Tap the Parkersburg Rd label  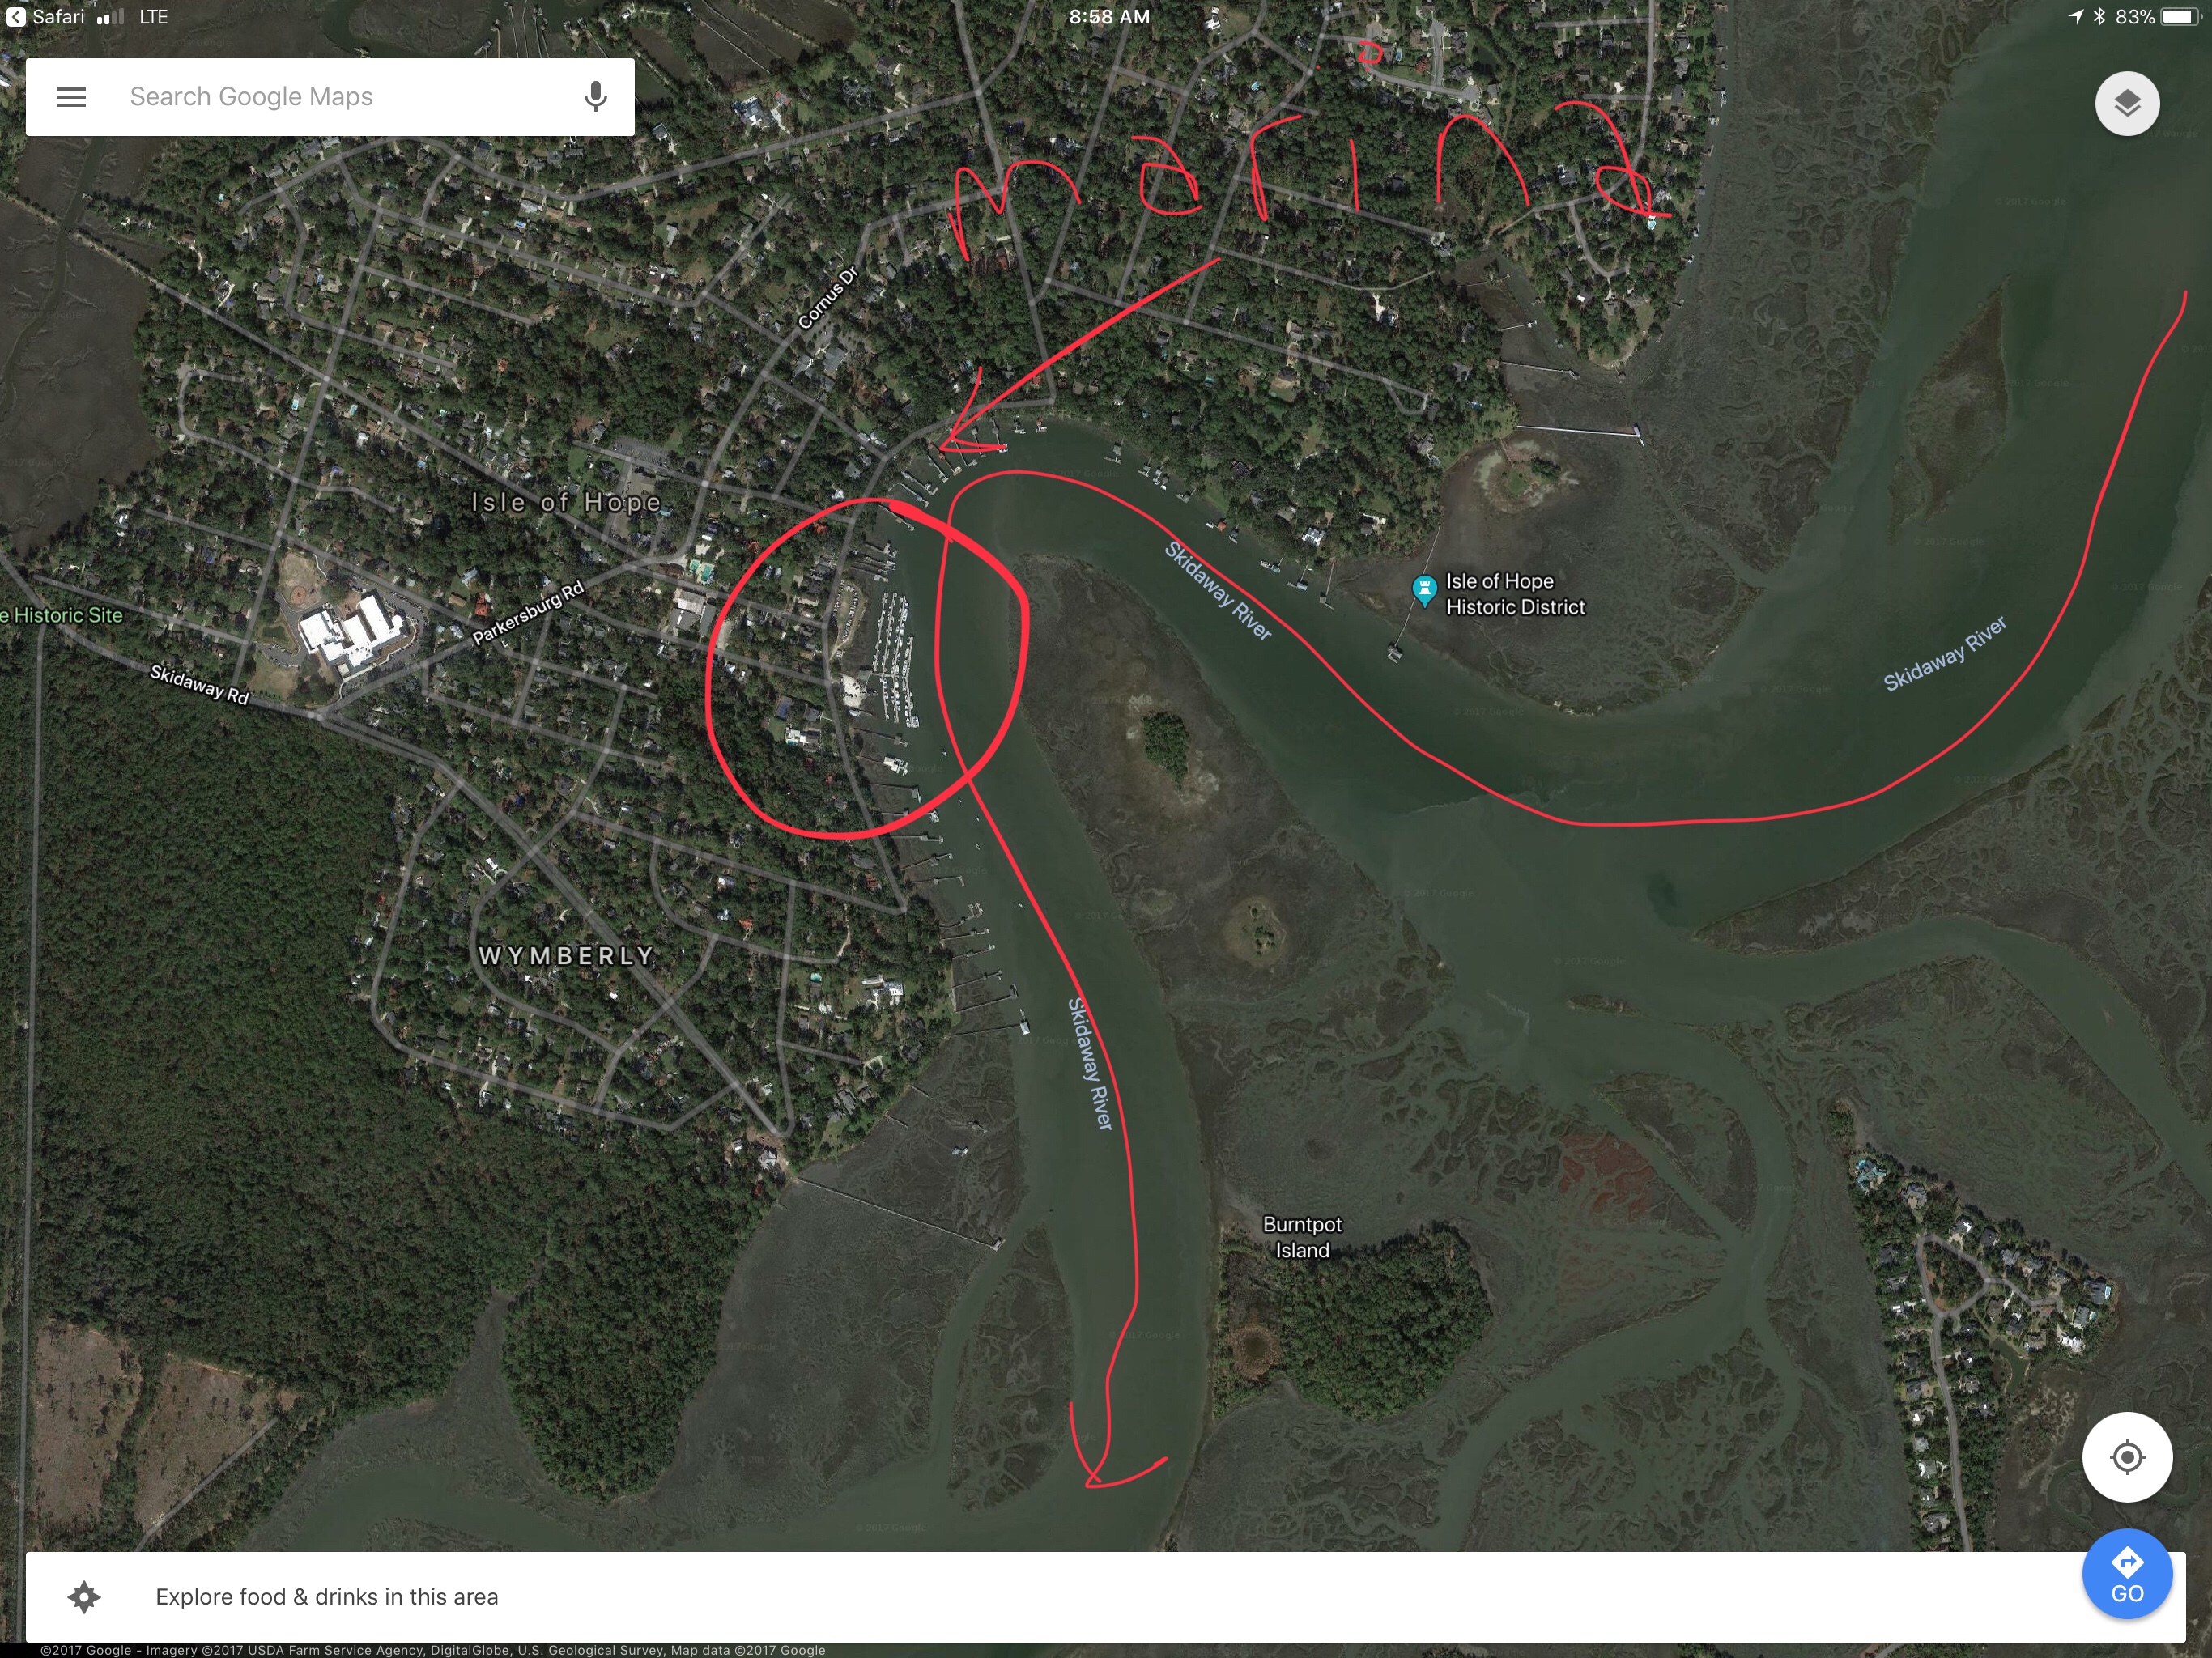(x=528, y=613)
